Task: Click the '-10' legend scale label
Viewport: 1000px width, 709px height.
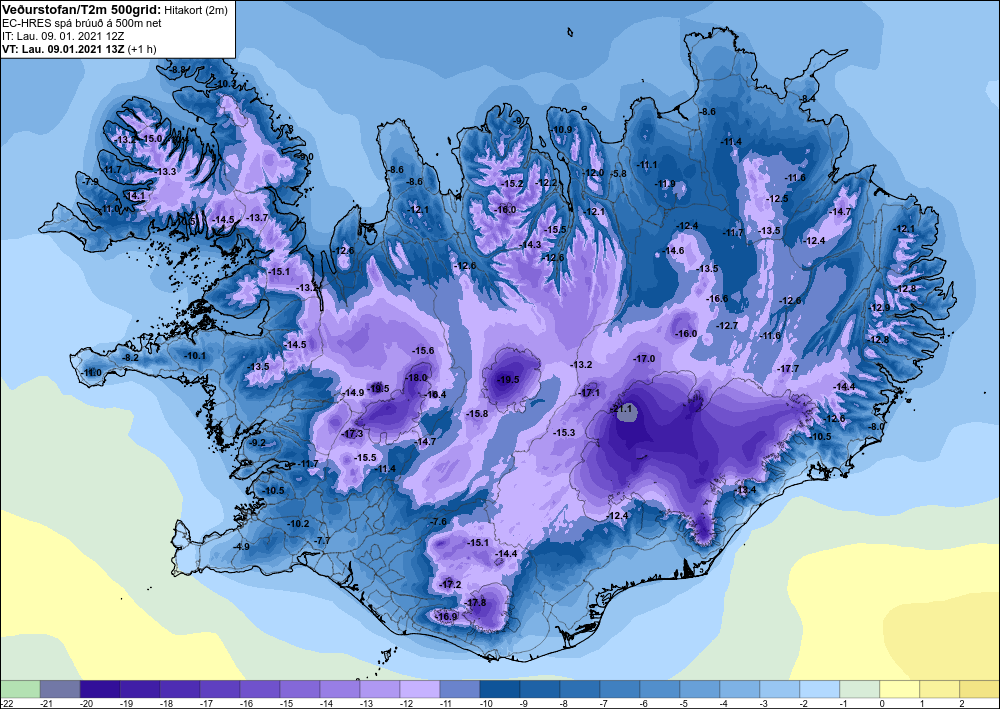Action: 484,703
